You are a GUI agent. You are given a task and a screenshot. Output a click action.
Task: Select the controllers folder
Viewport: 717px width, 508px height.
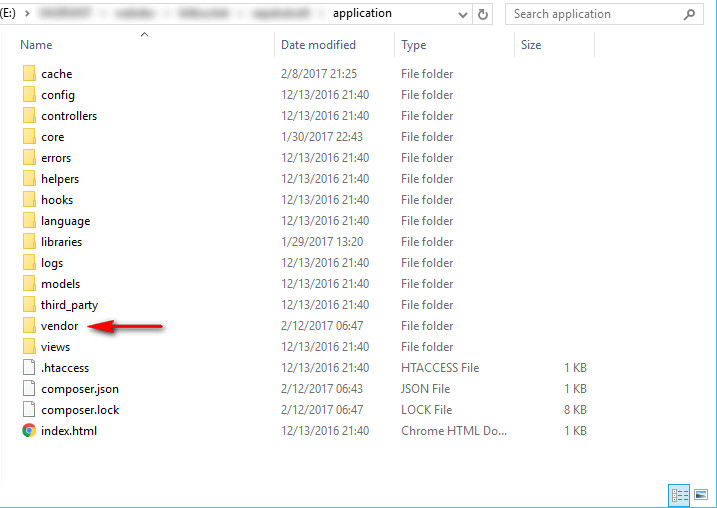(69, 116)
